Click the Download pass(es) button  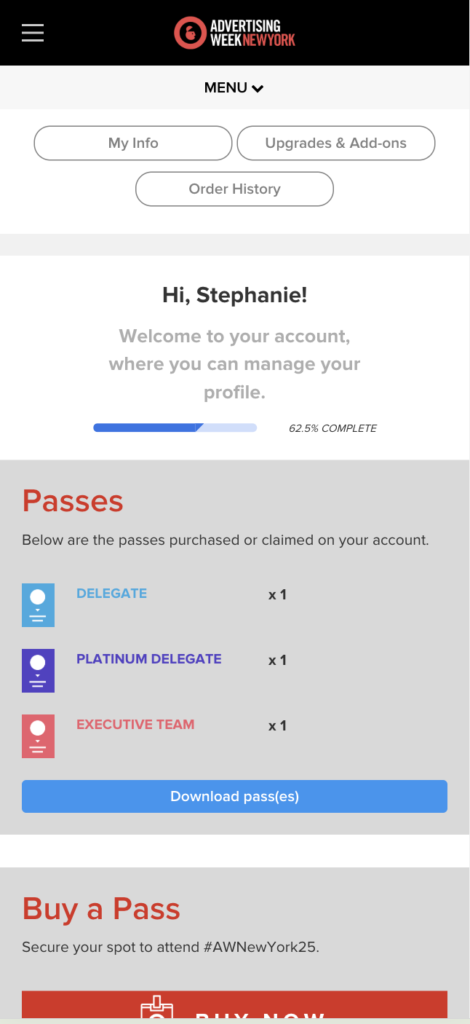[234, 796]
